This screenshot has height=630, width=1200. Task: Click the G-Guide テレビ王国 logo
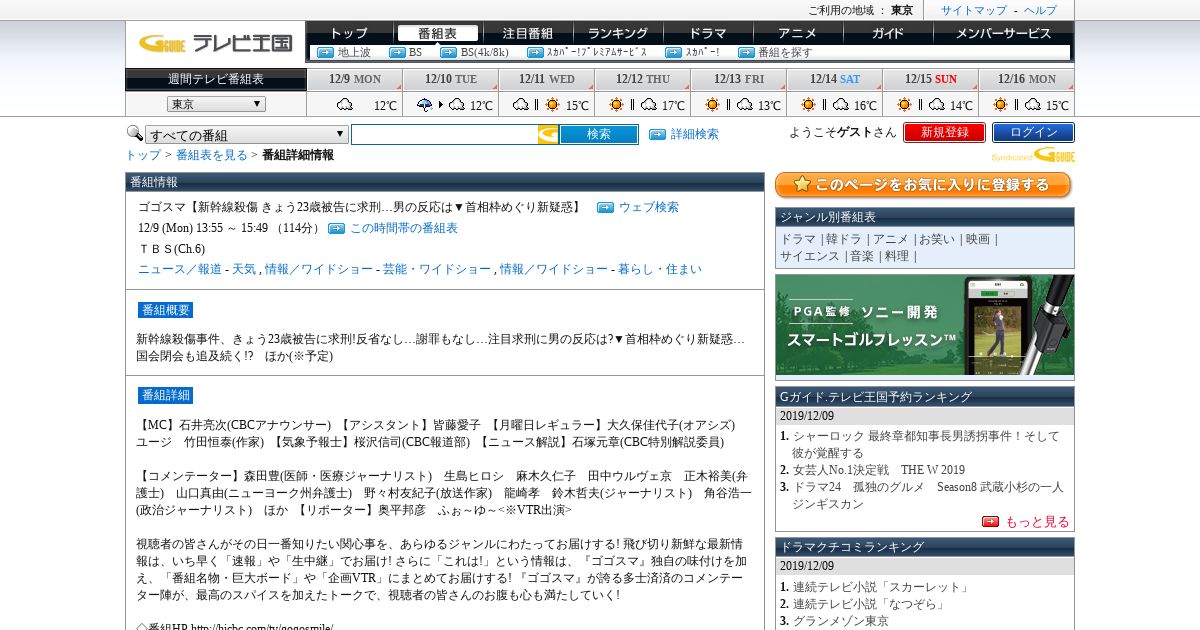click(215, 43)
